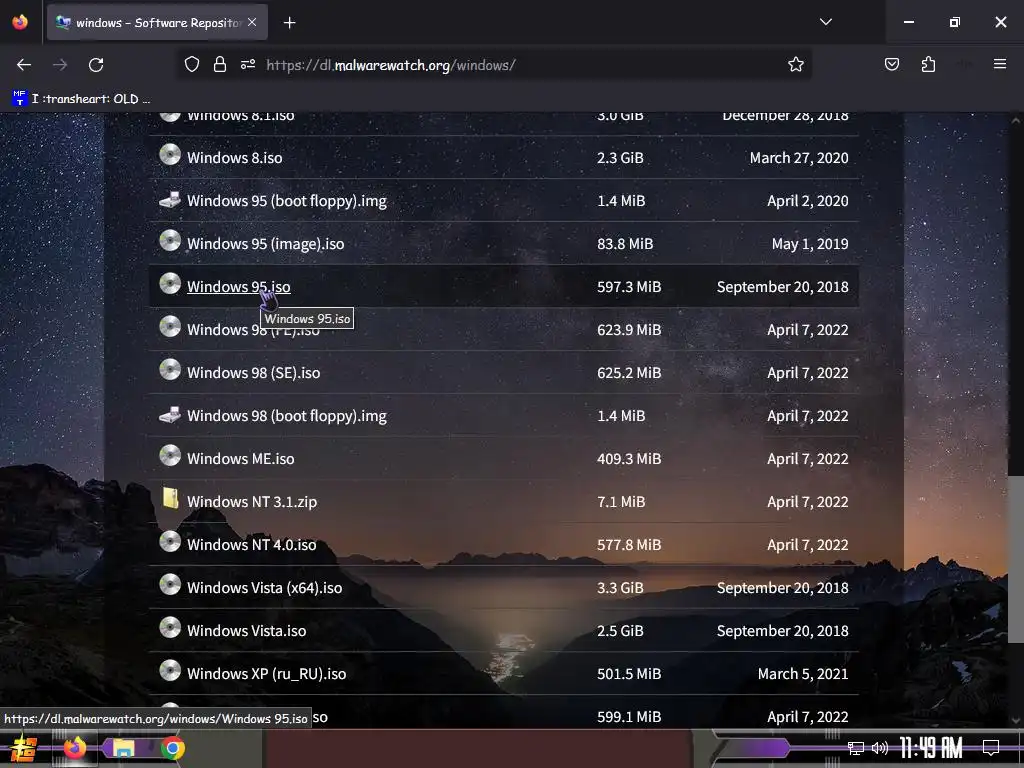Viewport: 1024px width, 768px height.
Task: Reload the current page
Action: tap(96, 65)
